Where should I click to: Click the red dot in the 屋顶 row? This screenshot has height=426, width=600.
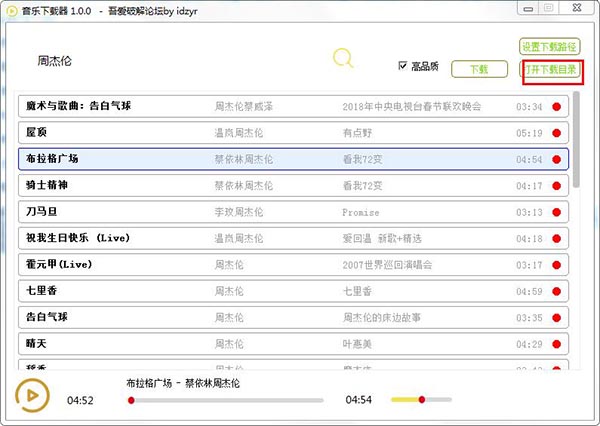[556, 133]
